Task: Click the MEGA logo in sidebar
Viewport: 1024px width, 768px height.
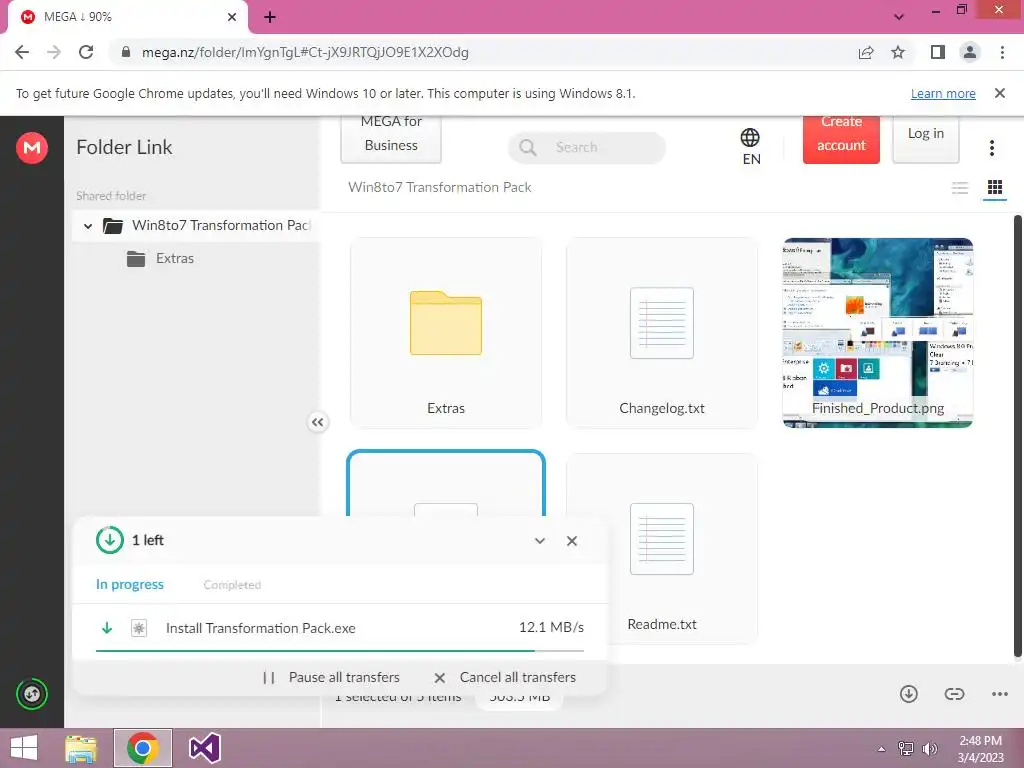Action: click(31, 148)
